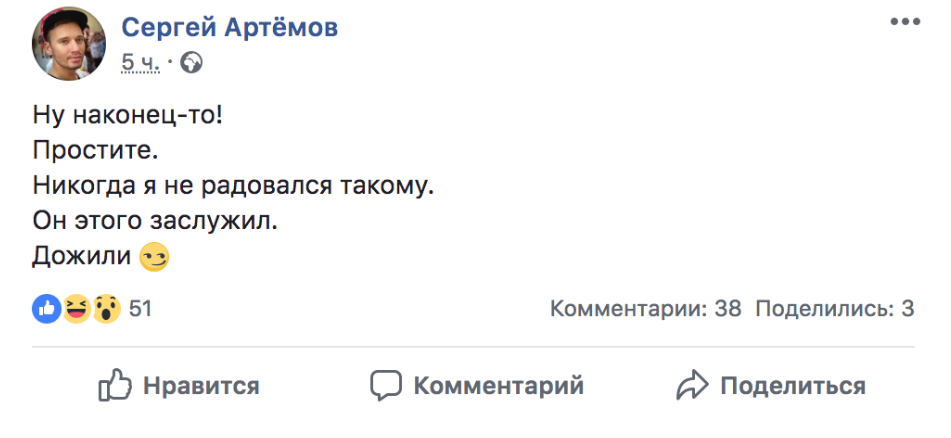Click the thumbs-up outline icon
Screen dimensions: 951x438
(x=115, y=385)
